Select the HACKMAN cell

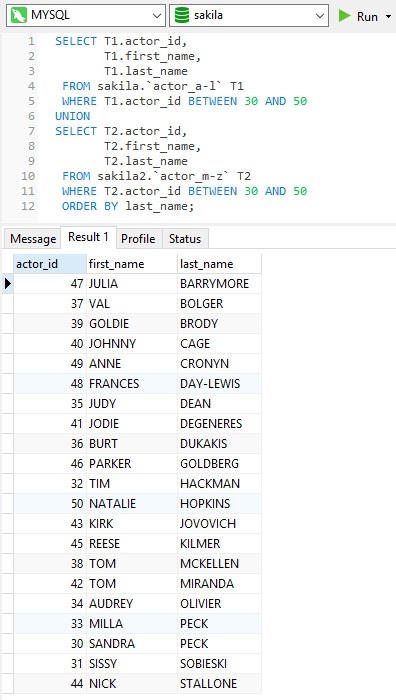coord(219,483)
